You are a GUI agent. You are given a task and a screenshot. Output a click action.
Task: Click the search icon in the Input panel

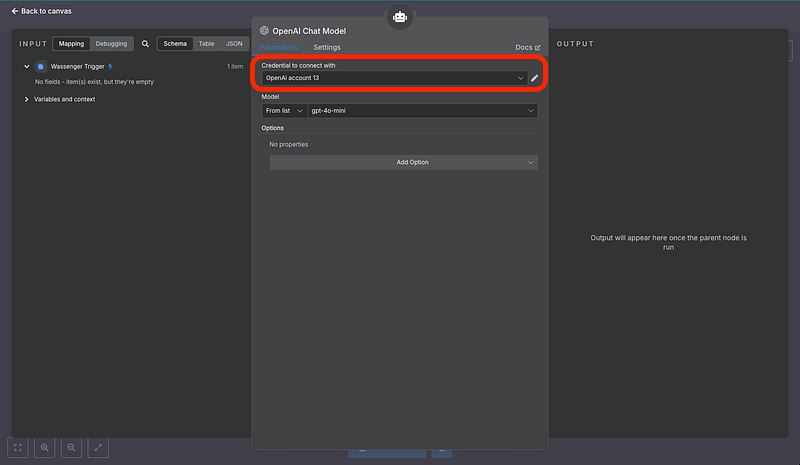pyautogui.click(x=145, y=44)
